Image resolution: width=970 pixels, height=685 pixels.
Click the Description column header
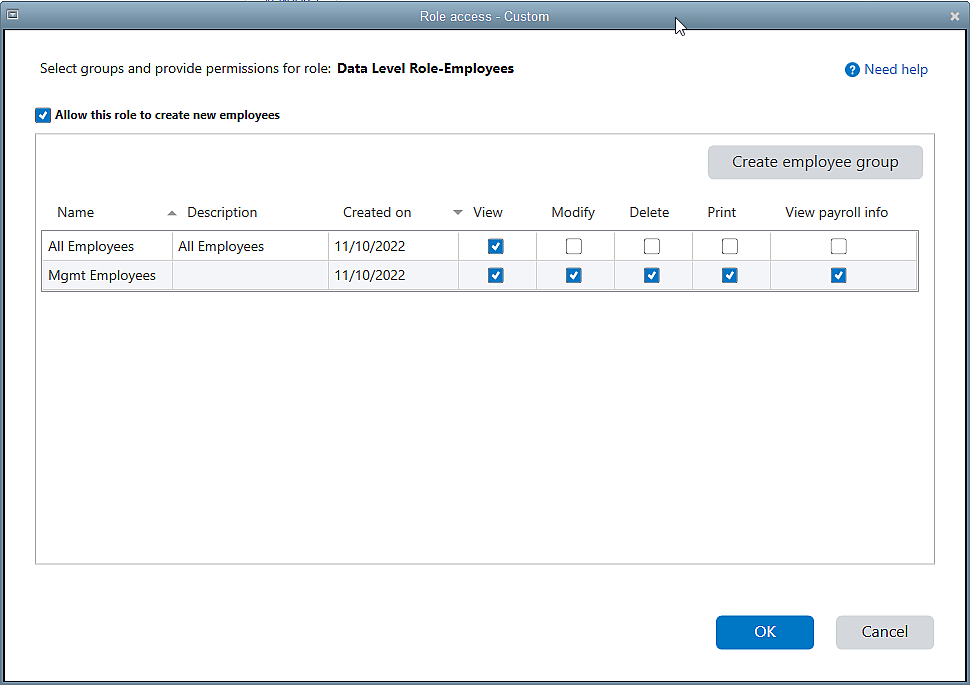222,213
